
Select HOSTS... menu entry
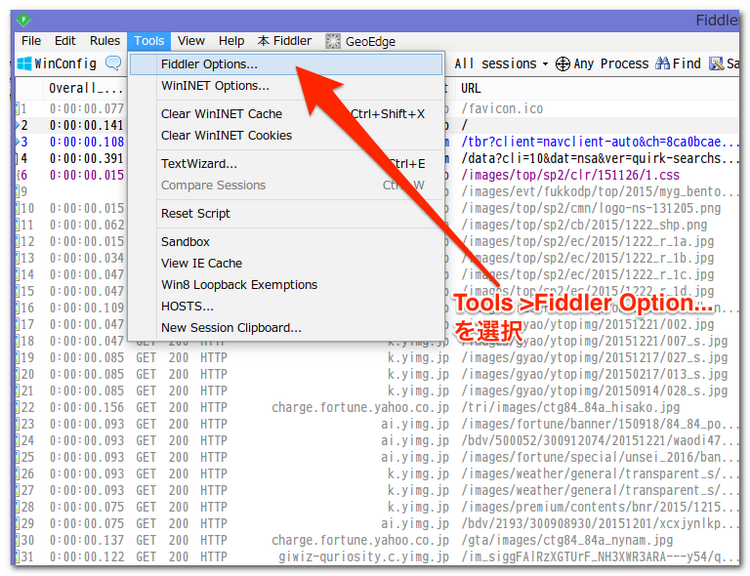(x=286, y=306)
